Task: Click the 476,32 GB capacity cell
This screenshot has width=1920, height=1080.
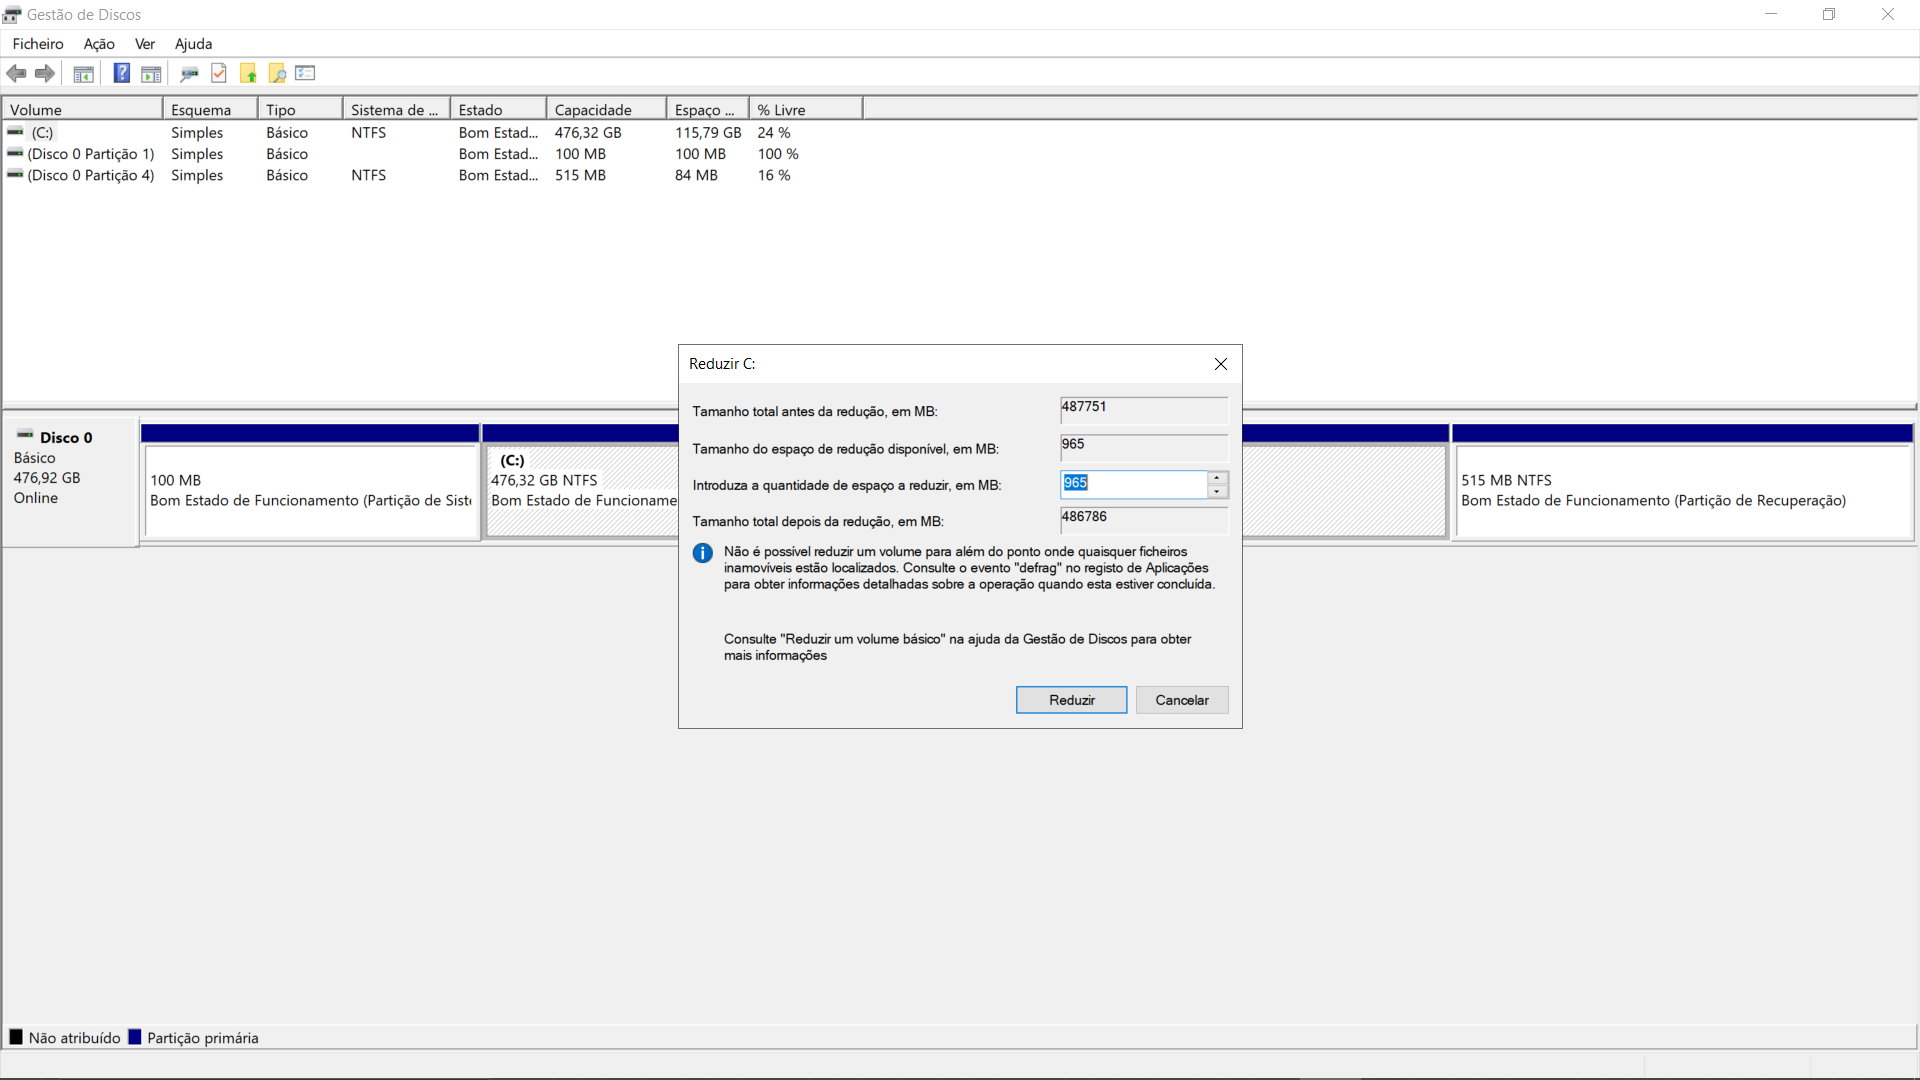Action: click(x=588, y=132)
